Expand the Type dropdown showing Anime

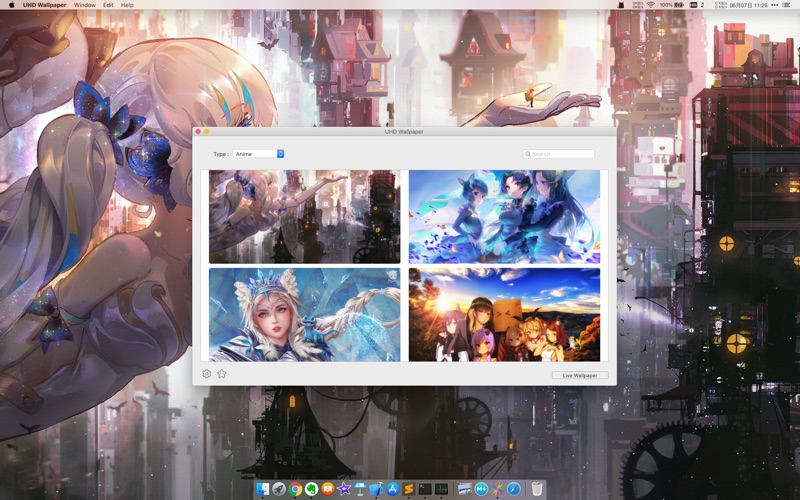click(258, 154)
